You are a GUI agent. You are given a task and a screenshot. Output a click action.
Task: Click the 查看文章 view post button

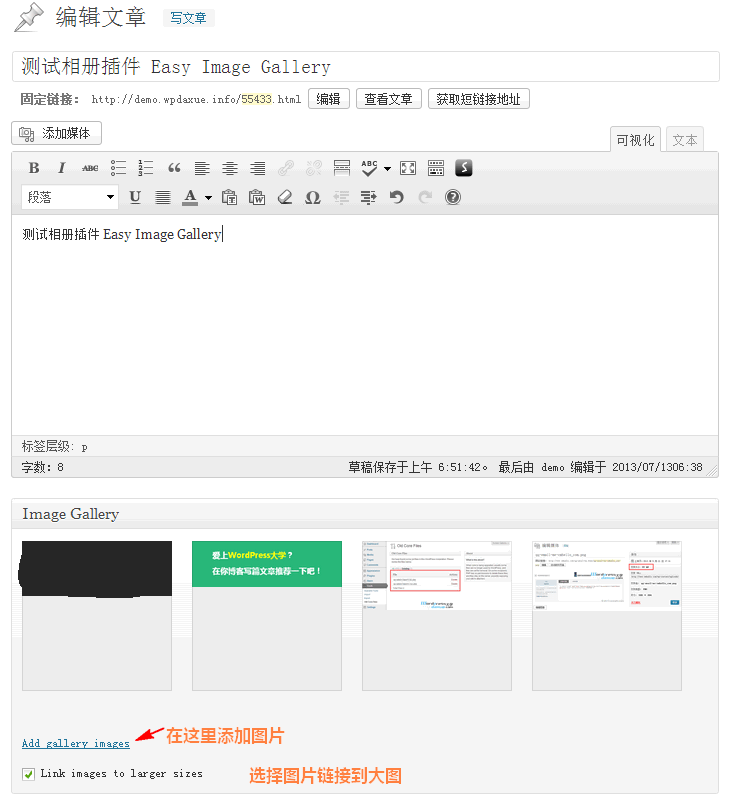[x=389, y=99]
